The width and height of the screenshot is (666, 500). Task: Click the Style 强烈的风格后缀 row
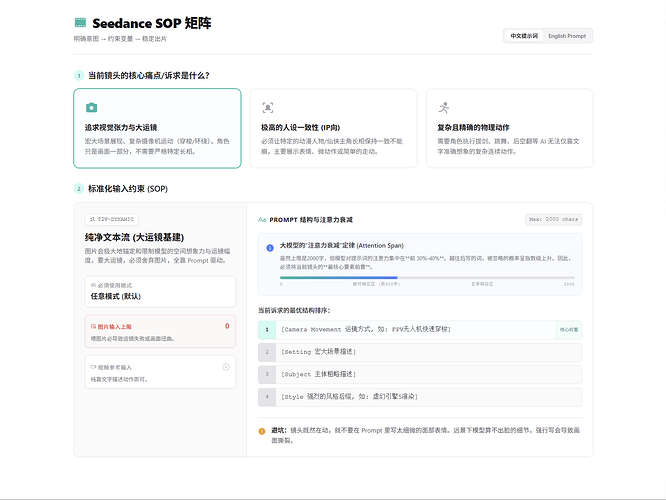coord(420,397)
